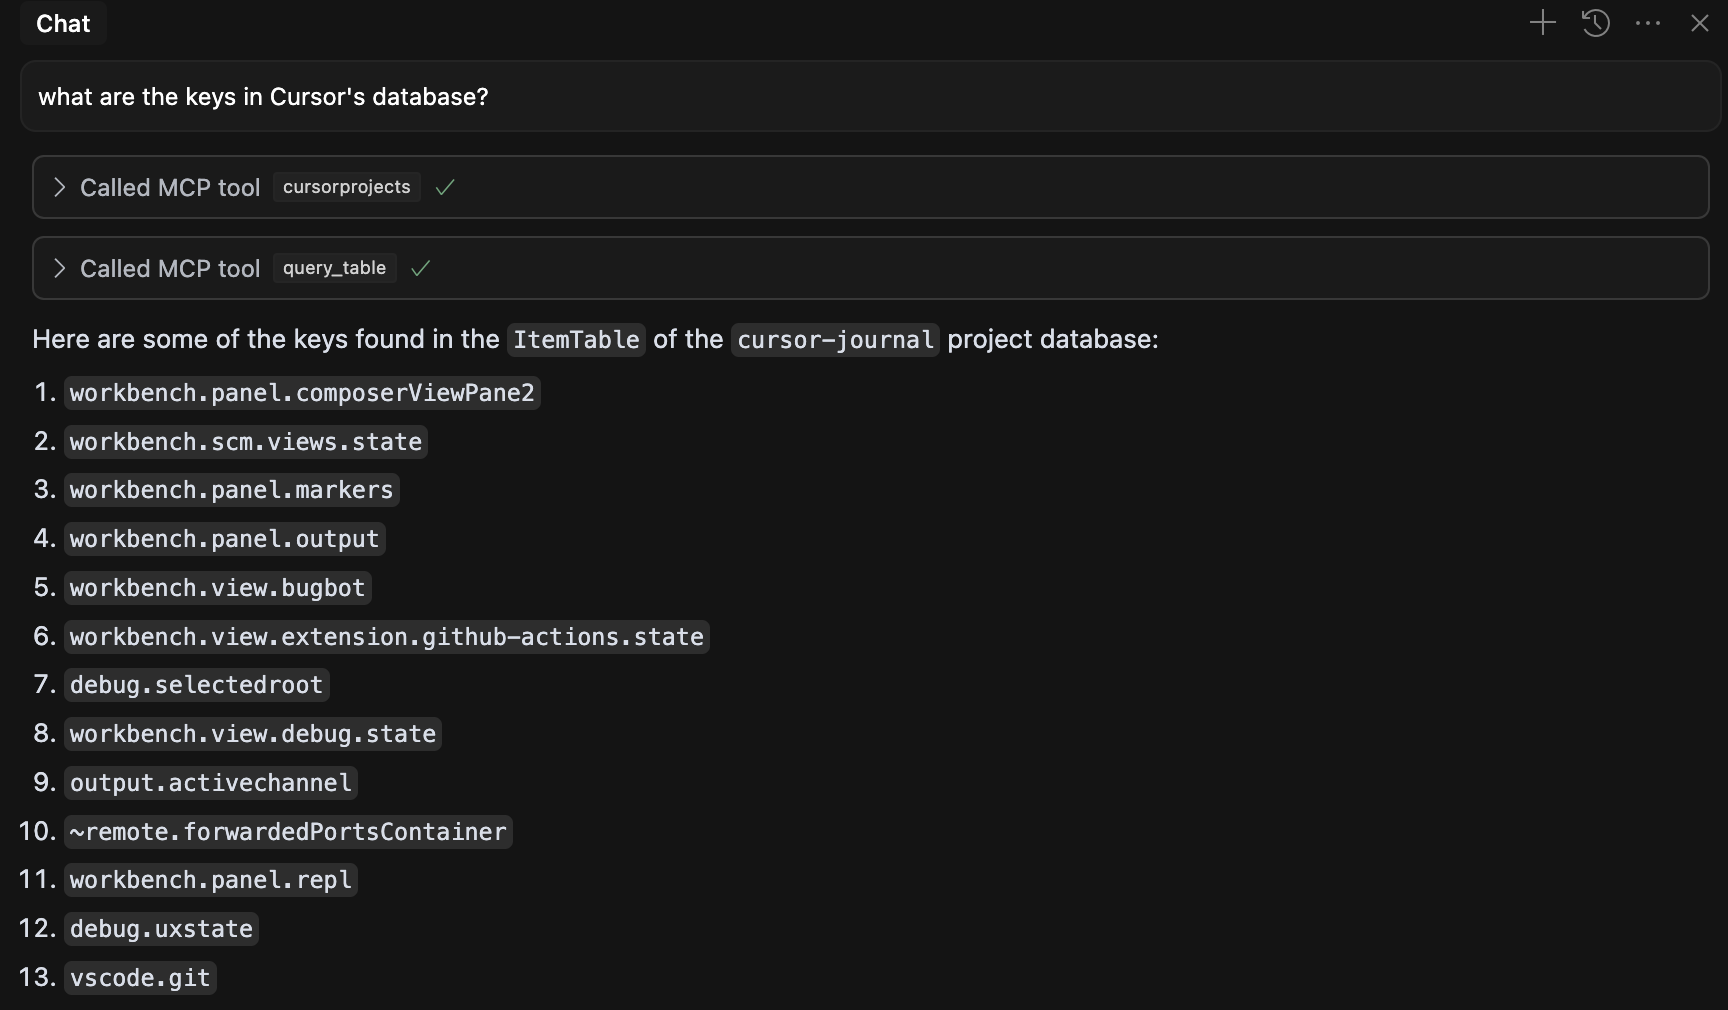This screenshot has height=1010, width=1728.
Task: Click the query_table success checkmark icon
Action: (421, 268)
